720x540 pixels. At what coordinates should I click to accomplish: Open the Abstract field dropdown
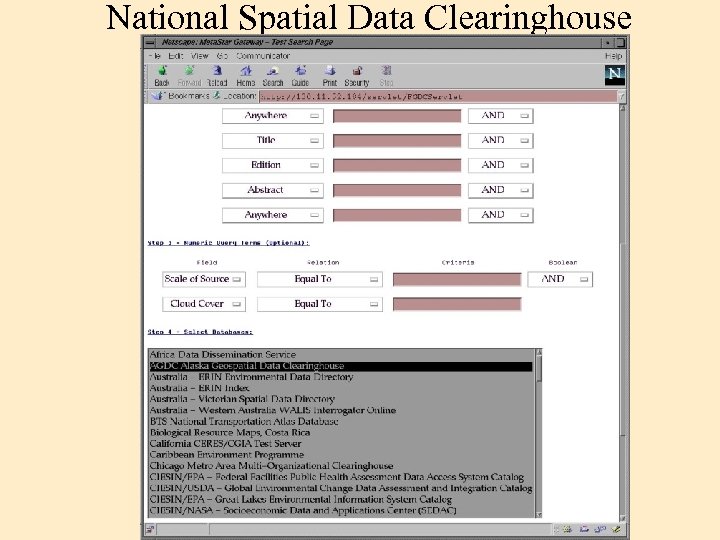273,190
